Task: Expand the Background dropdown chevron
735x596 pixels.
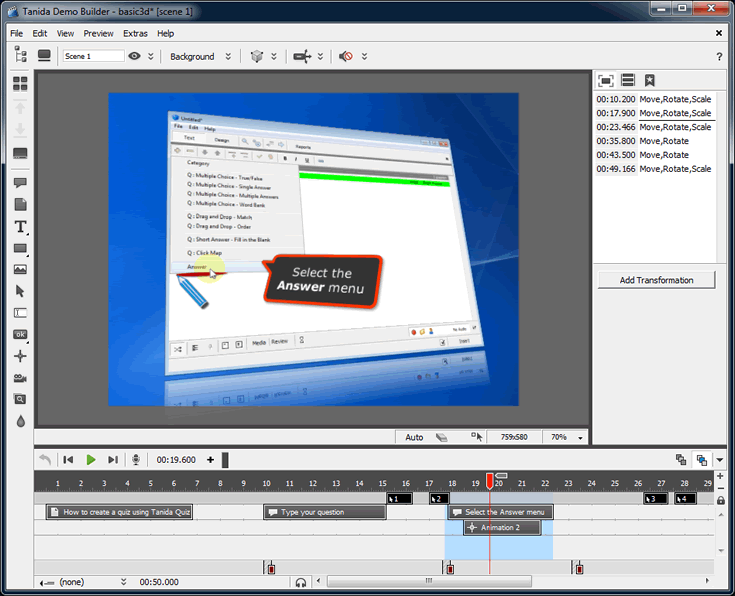Action: 228,56
